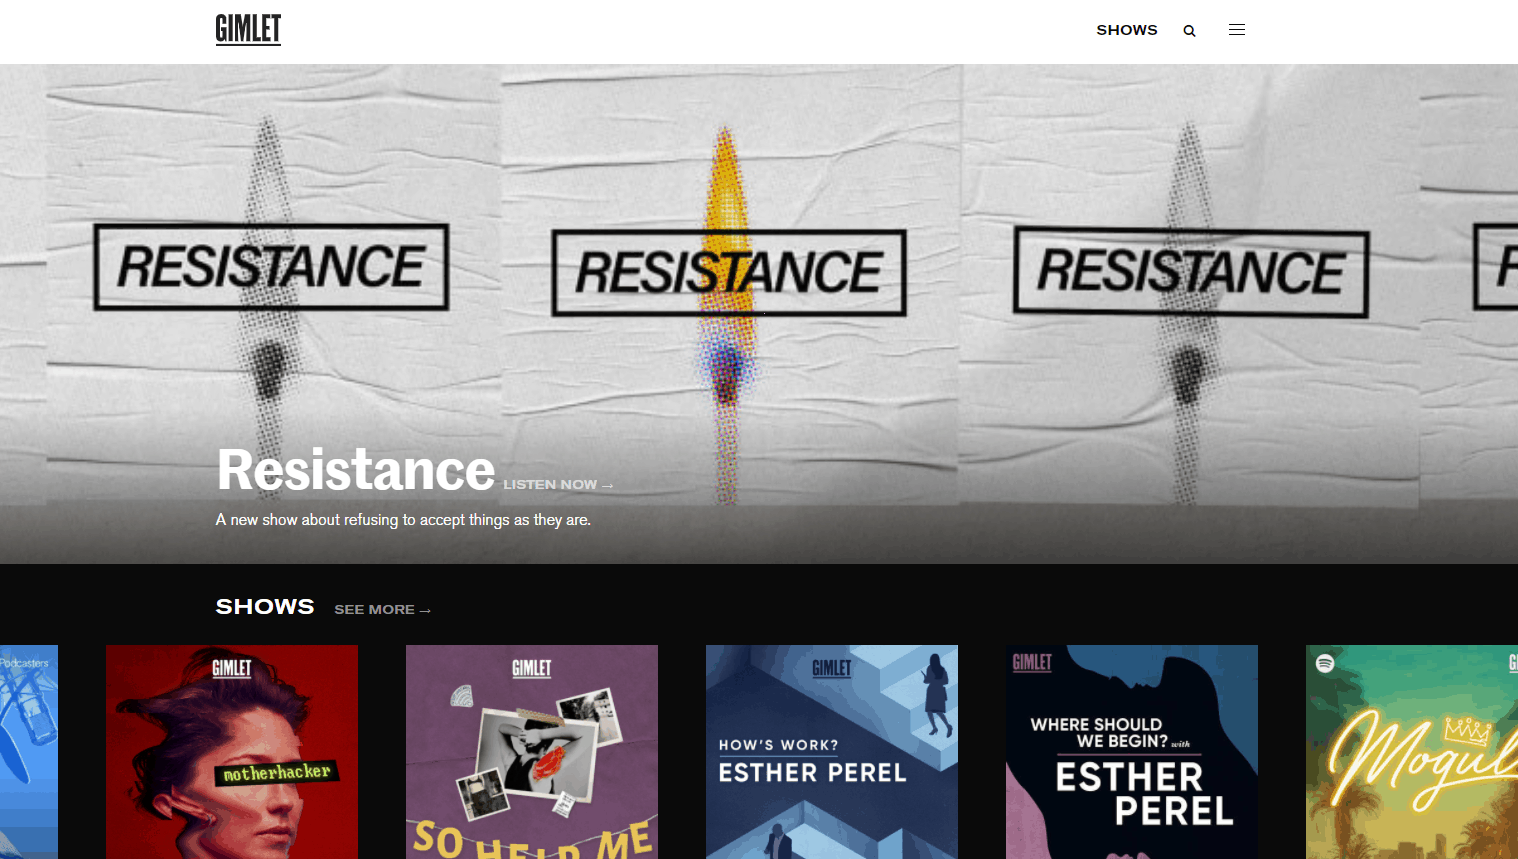This screenshot has width=1518, height=859.
Task: Click the Spotify icon on Mogul cover
Action: (x=1325, y=663)
